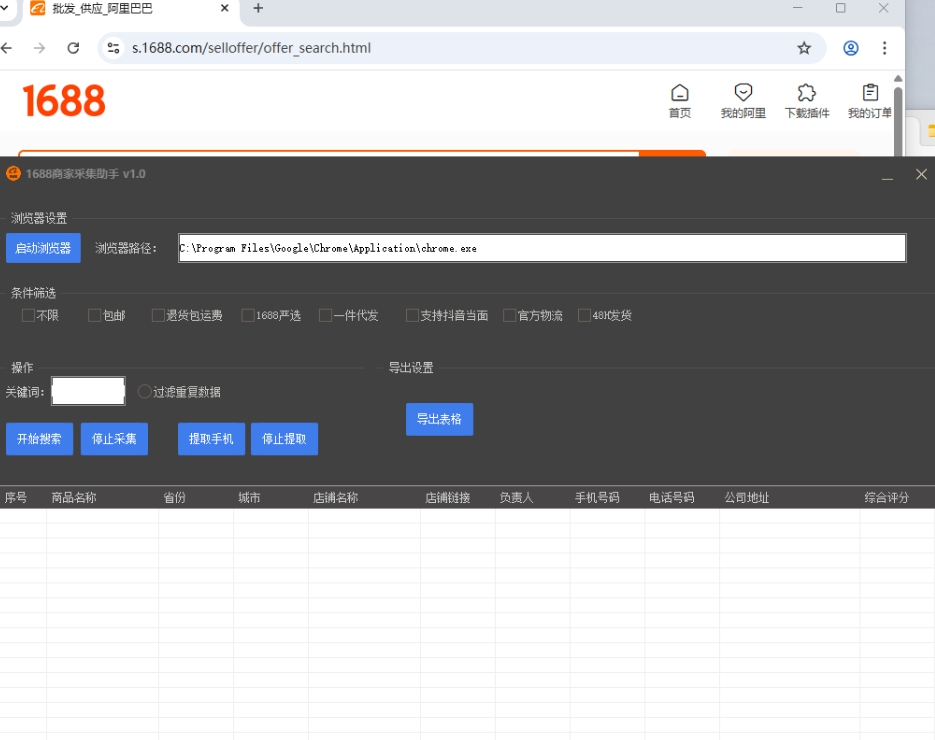The height and width of the screenshot is (740, 935).
Task: Click 开始搜索 to begin search
Action: 39,439
